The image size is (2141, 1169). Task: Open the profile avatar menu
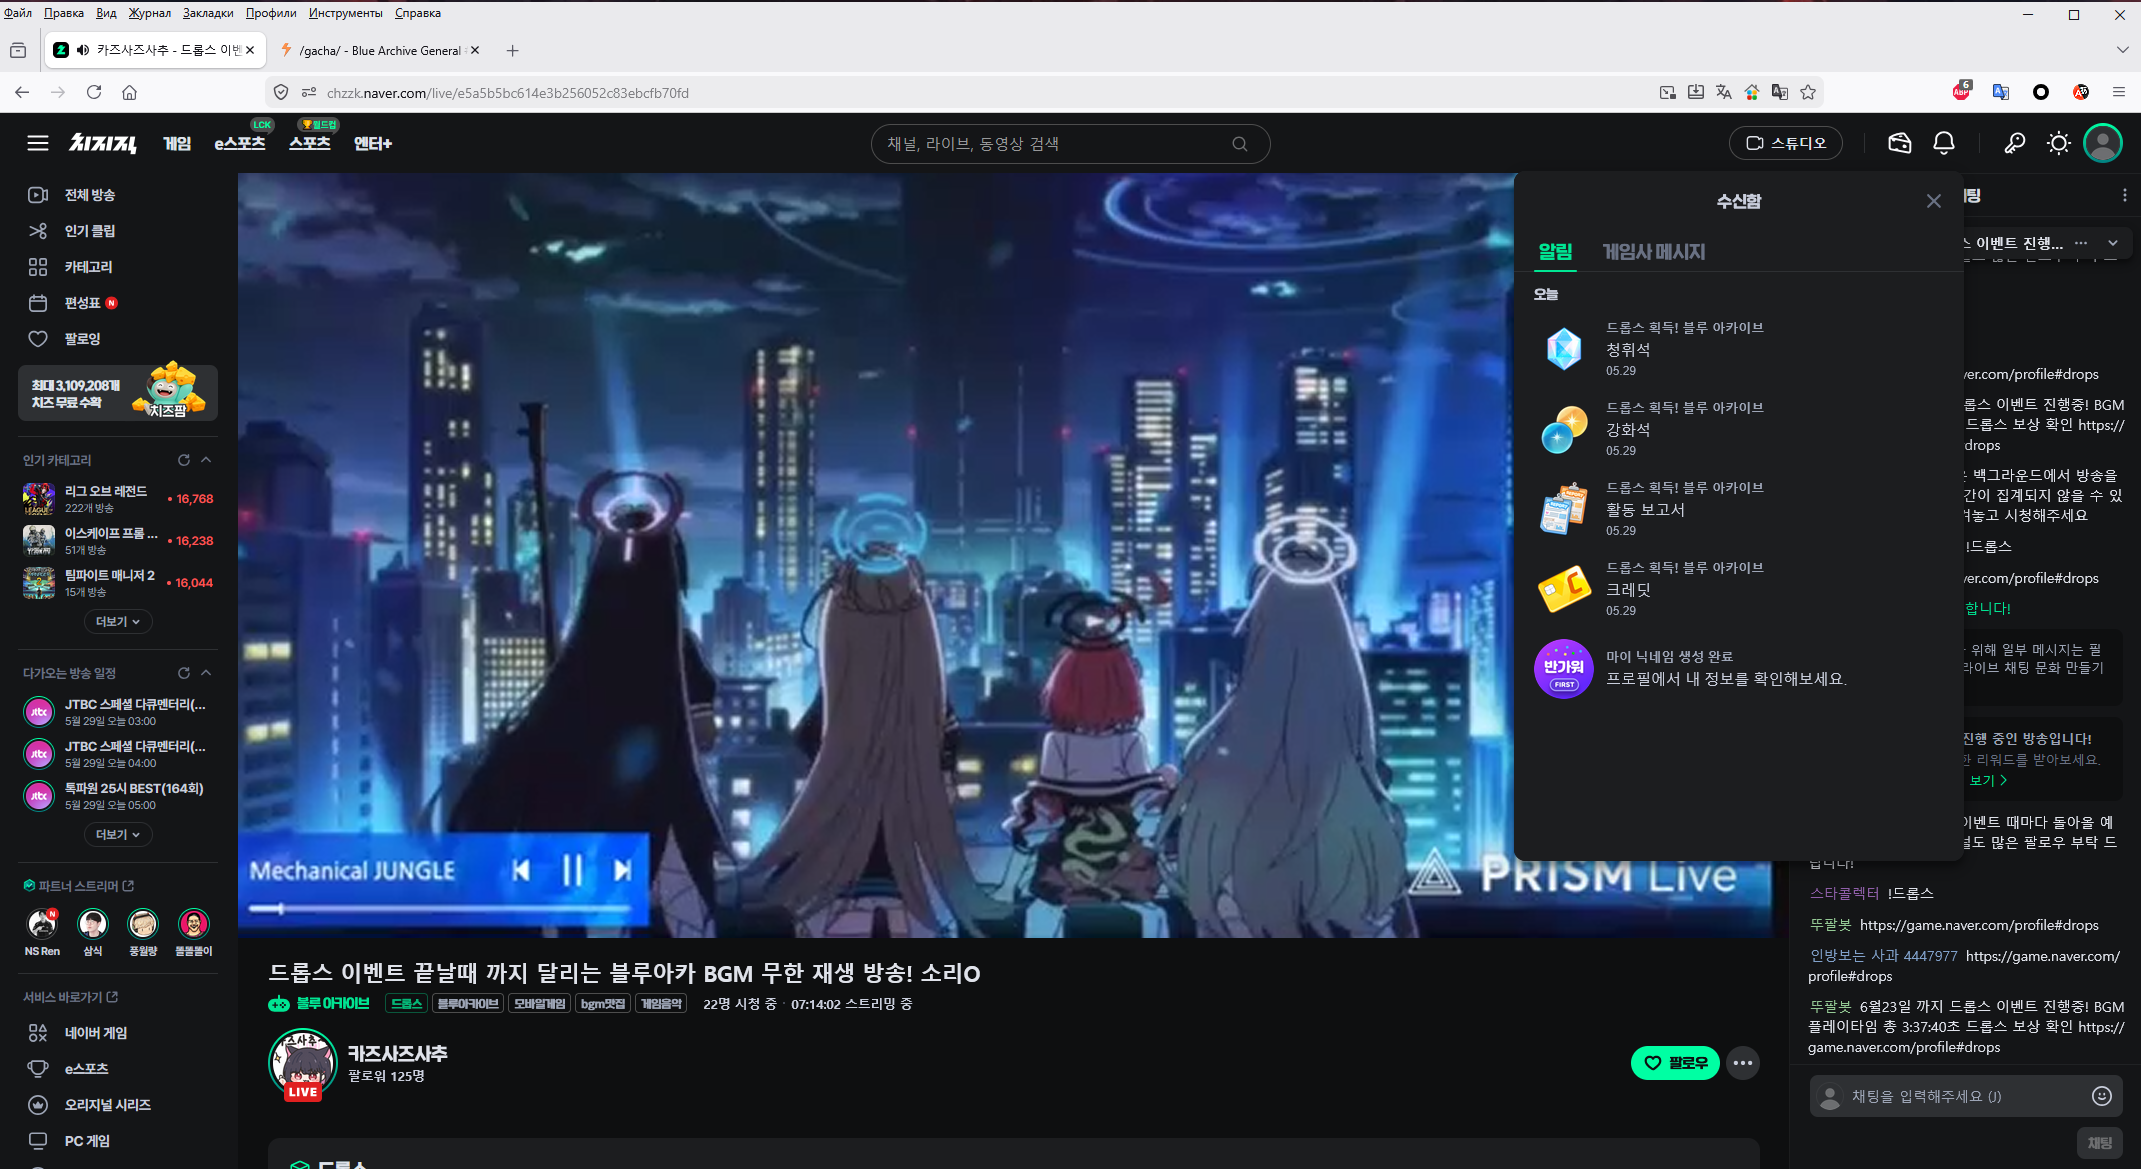click(2102, 143)
